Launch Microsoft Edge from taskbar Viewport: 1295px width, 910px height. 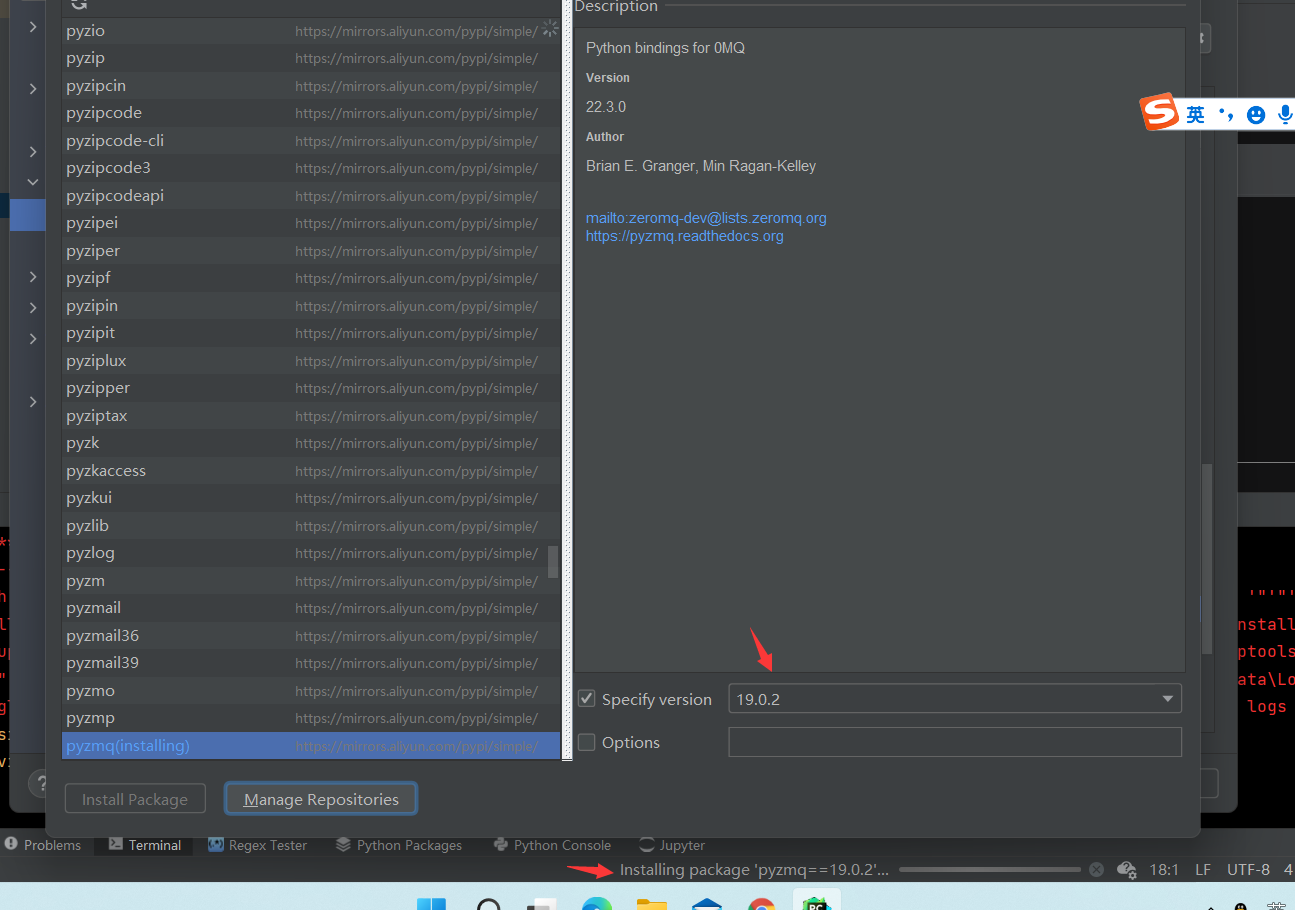597,905
